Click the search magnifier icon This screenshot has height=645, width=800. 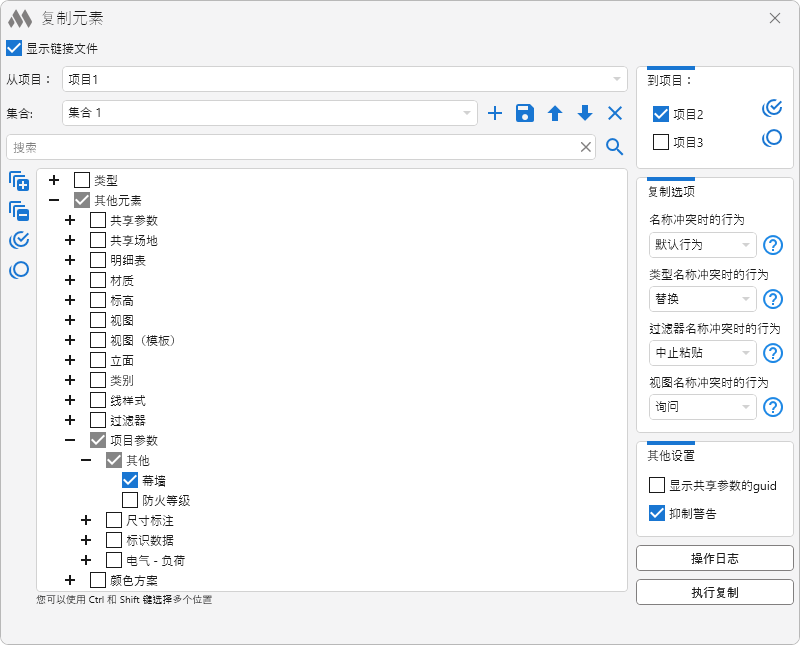pyautogui.click(x=615, y=148)
